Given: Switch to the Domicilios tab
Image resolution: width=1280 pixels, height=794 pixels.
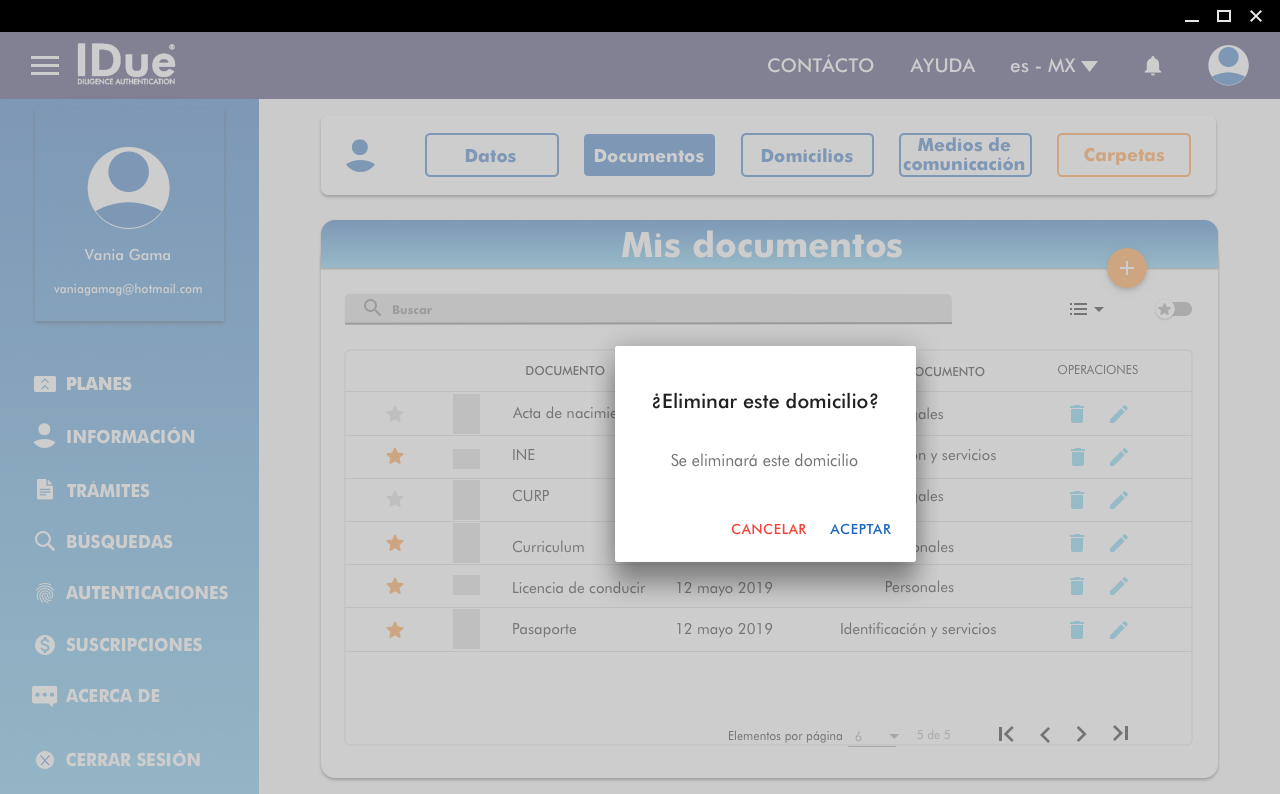Looking at the screenshot, I should click(x=807, y=155).
